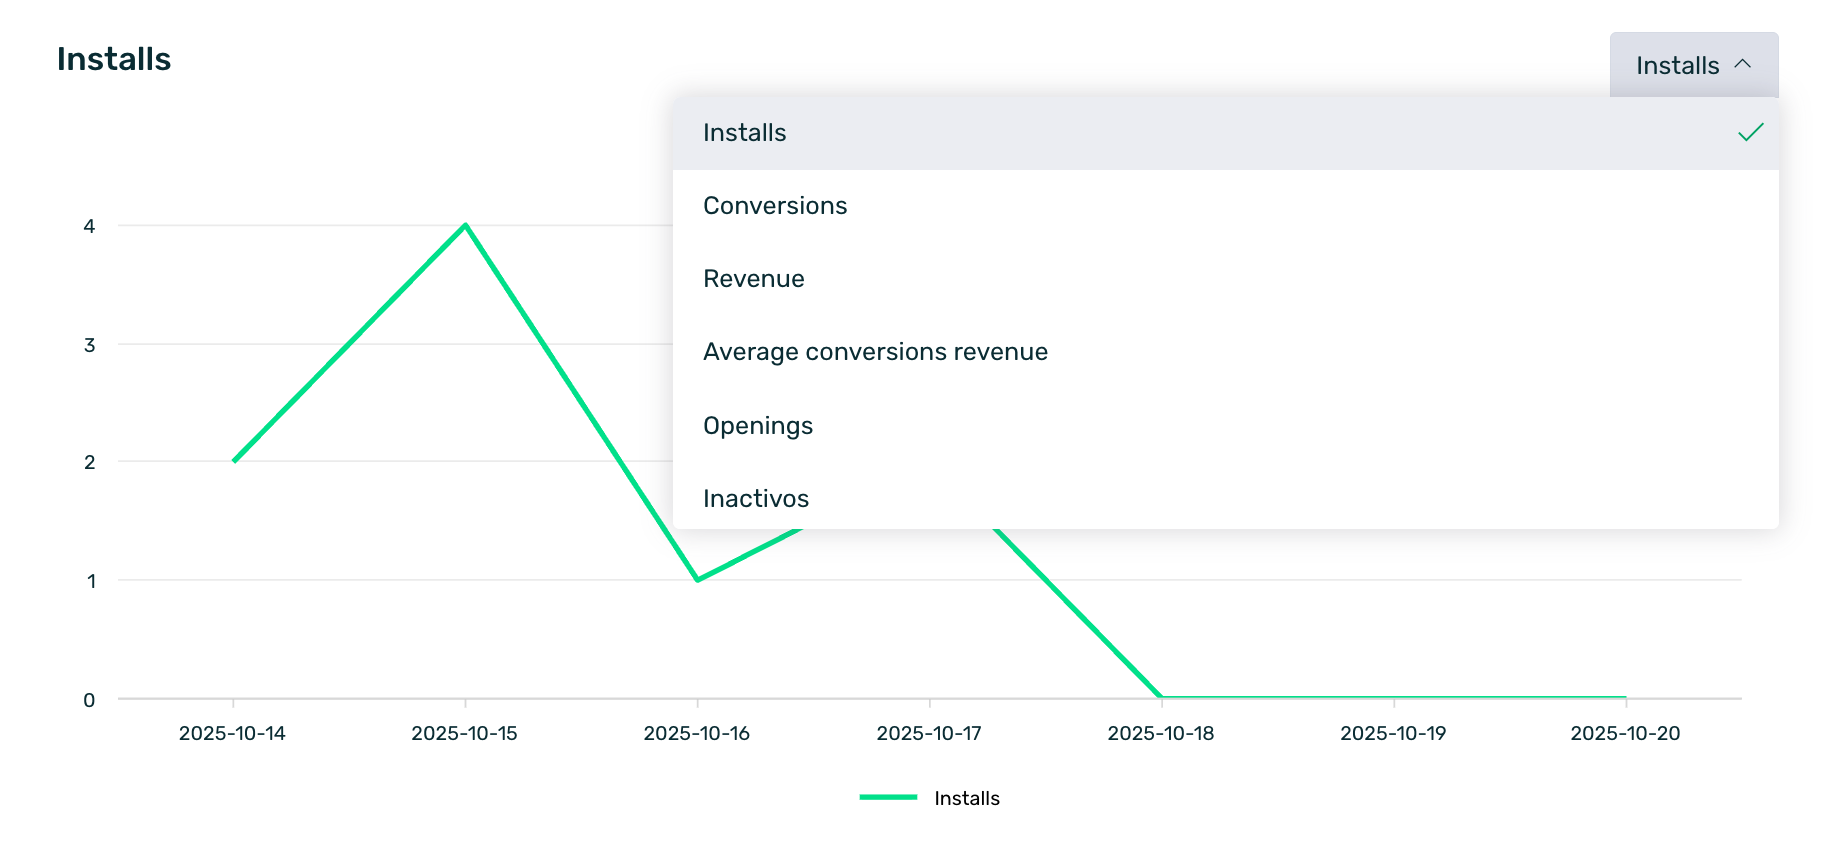Screen dimensions: 1830x848
Task: Select Average conversions revenue option
Action: [875, 352]
